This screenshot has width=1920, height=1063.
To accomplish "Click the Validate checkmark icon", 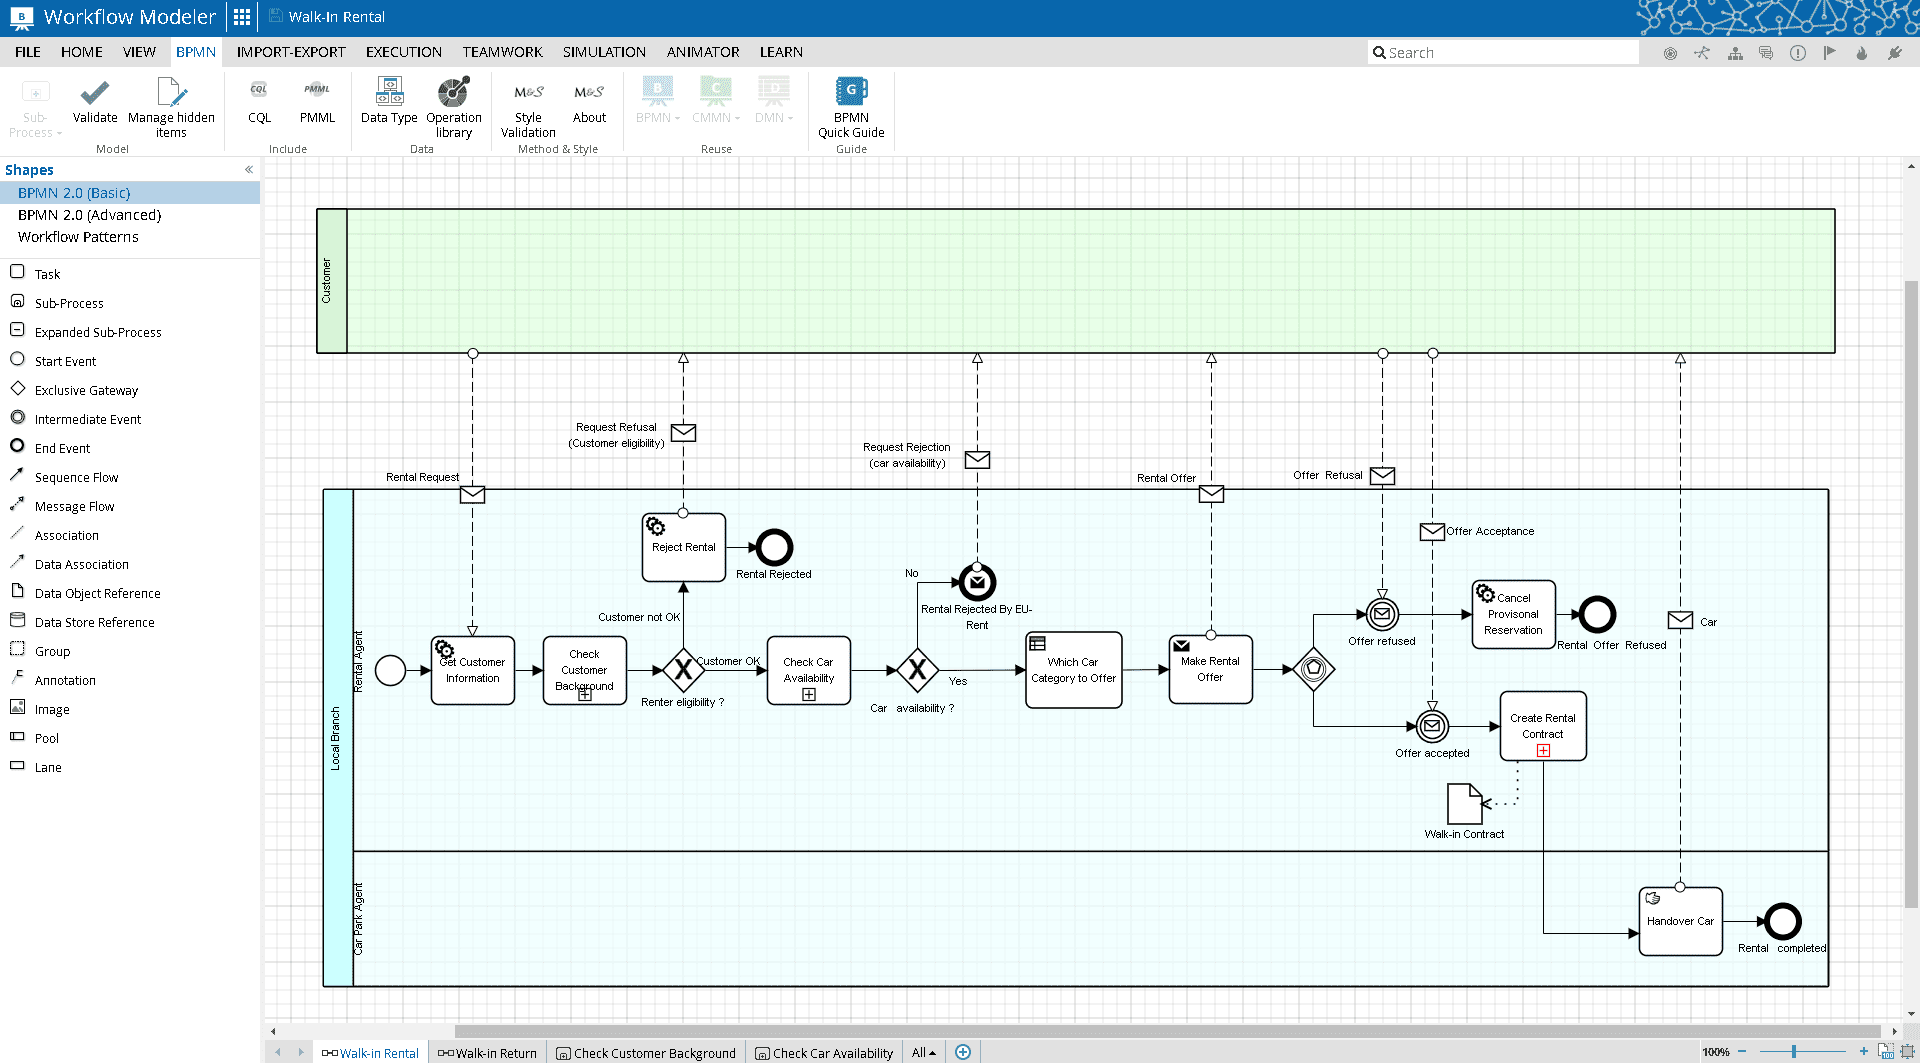I will tap(95, 93).
